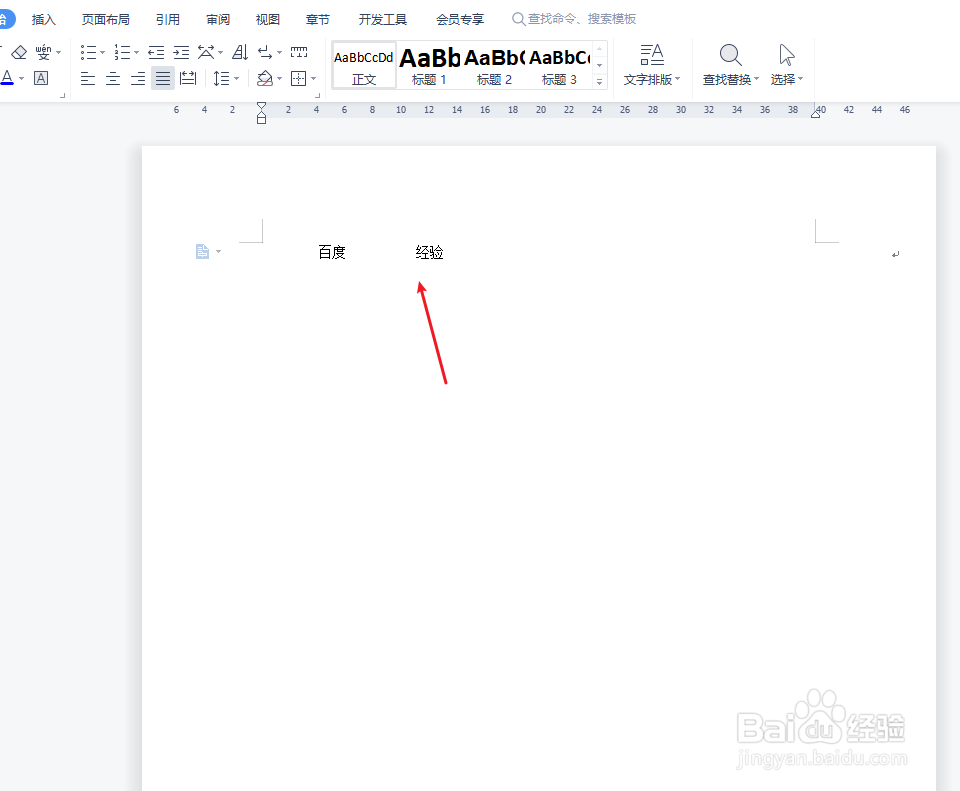
Task: Select the 正文 style
Action: (x=364, y=66)
